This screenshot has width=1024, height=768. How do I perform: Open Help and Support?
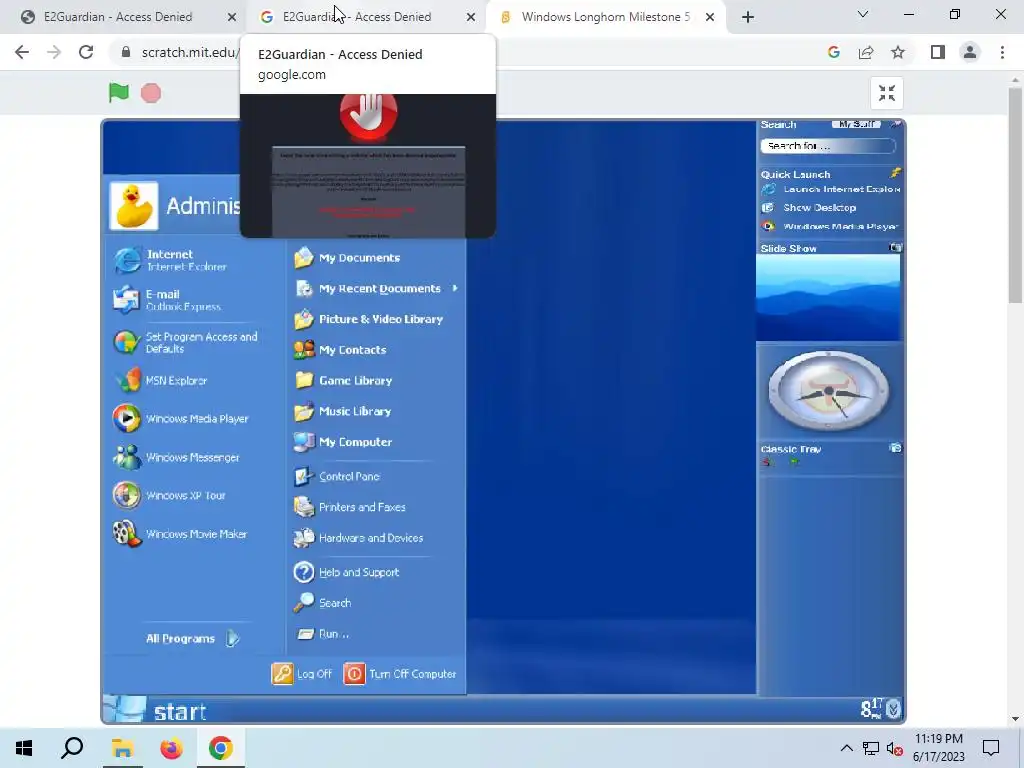(x=346, y=572)
